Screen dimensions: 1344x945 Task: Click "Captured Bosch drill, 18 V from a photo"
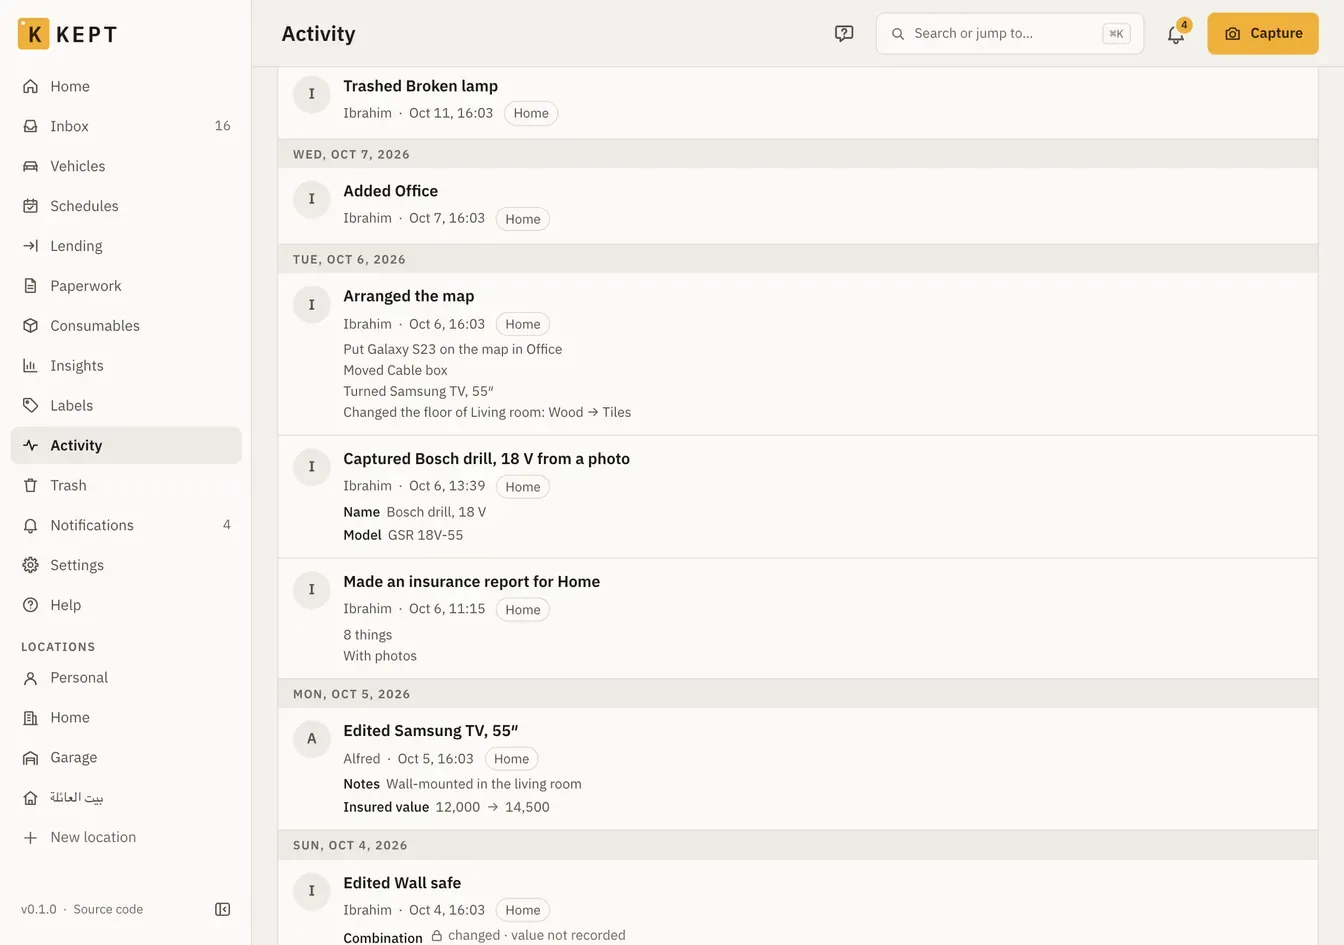tap(487, 459)
